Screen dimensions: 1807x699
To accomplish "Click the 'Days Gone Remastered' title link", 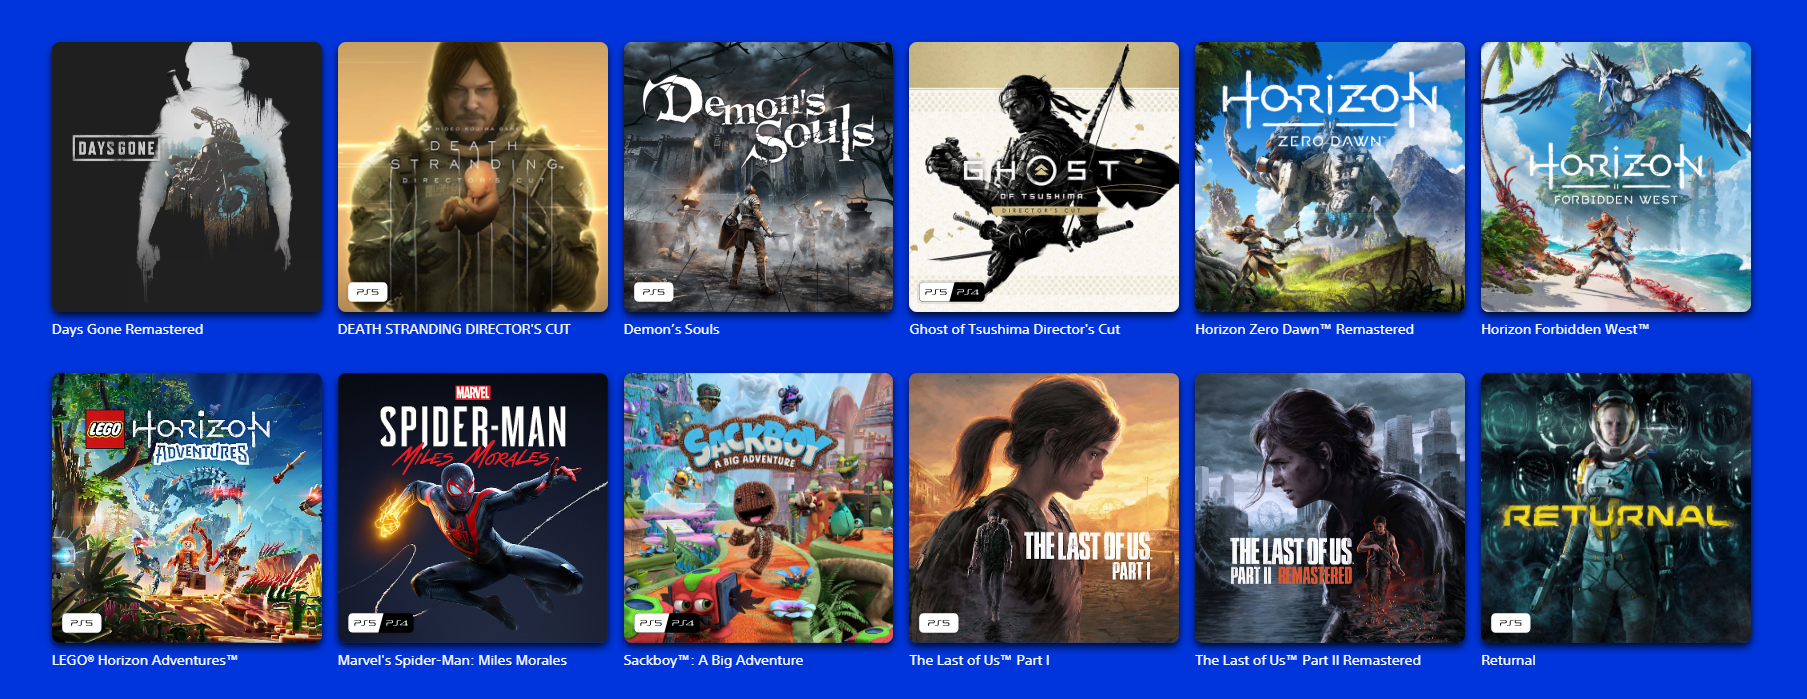I will click(x=127, y=329).
